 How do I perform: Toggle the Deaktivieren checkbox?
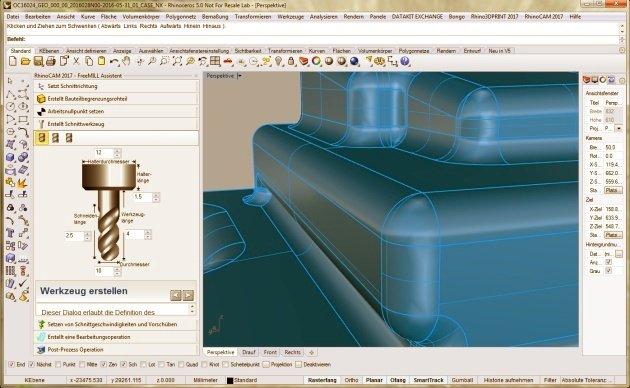[x=298, y=364]
